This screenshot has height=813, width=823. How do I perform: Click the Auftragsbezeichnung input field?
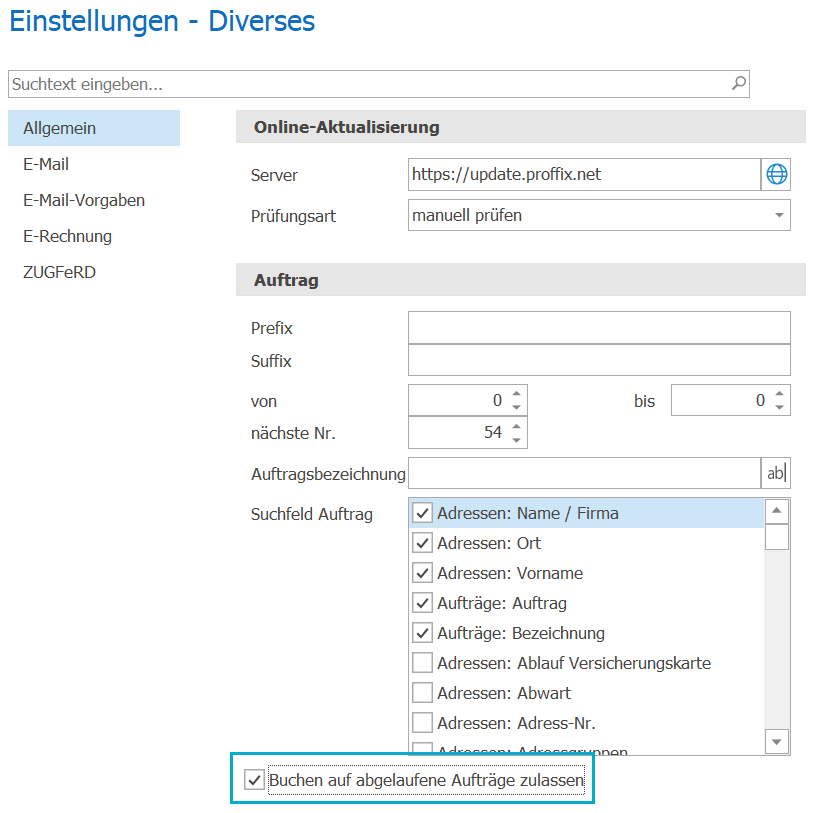tap(584, 473)
